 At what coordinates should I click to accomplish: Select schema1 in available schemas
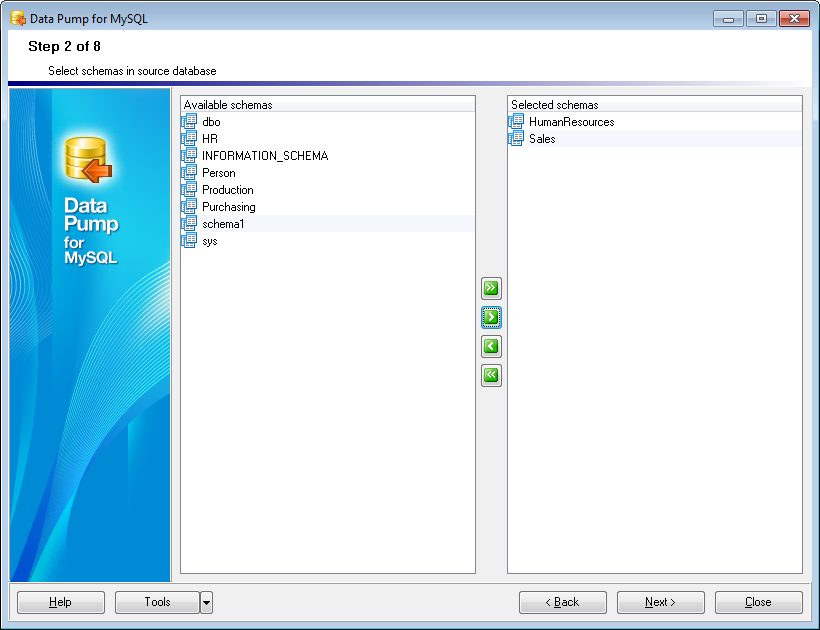coord(222,224)
